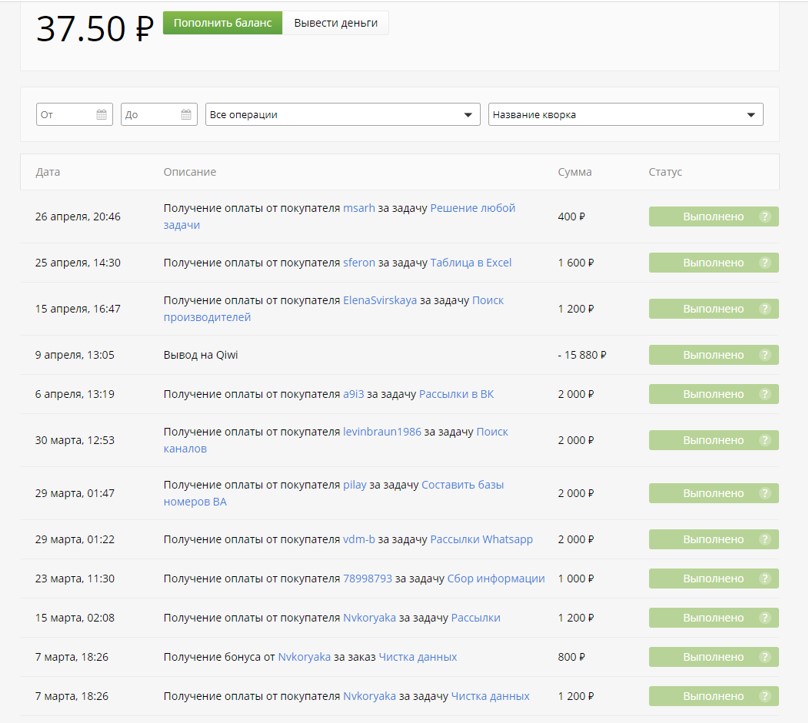808x723 pixels.
Task: Click question icon on a9i3 payment status
Action: pos(765,394)
